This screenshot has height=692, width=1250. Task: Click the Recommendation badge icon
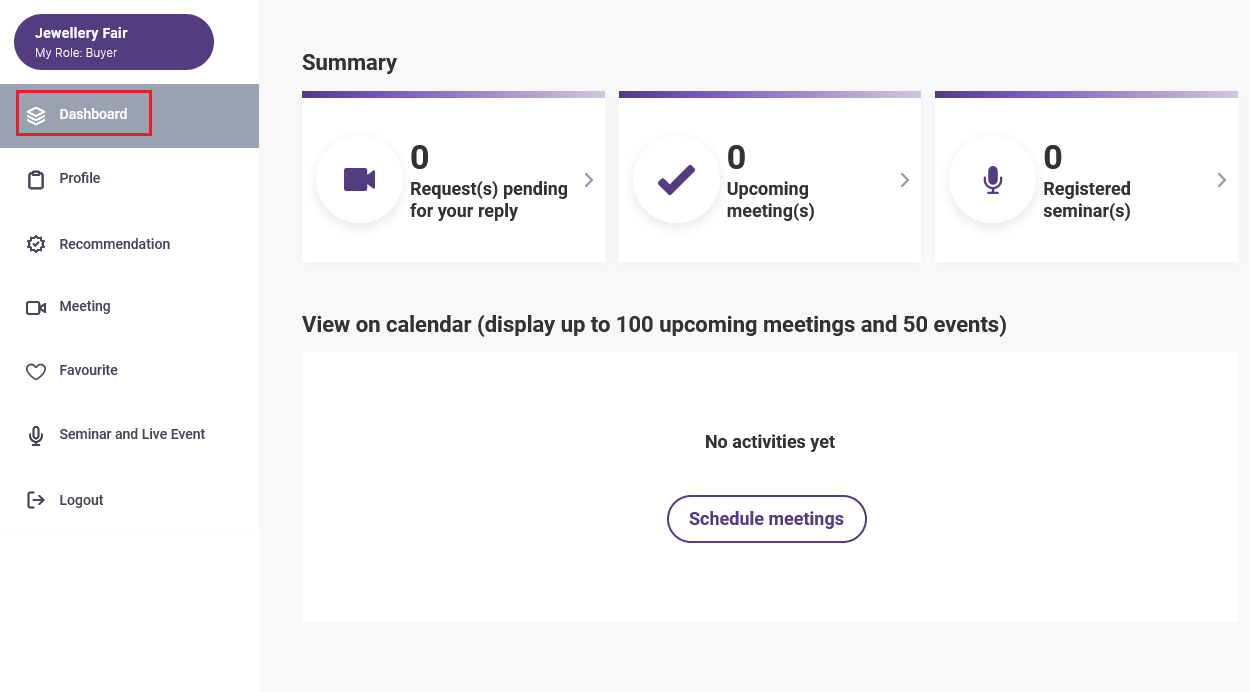(36, 244)
